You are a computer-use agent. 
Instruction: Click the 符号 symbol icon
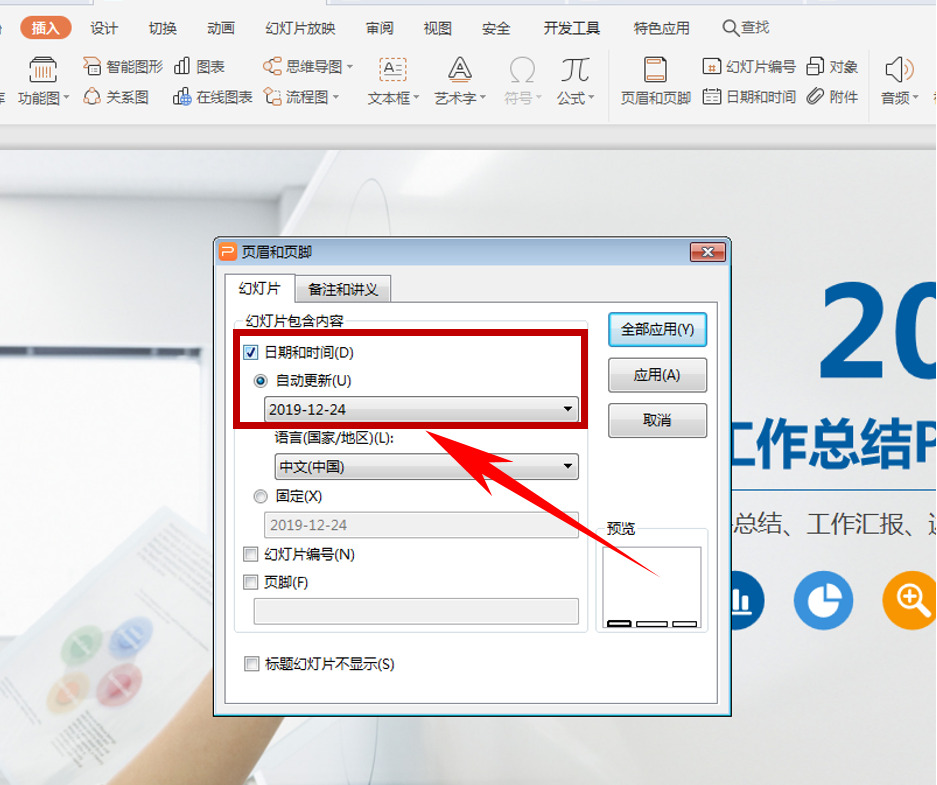click(x=522, y=70)
